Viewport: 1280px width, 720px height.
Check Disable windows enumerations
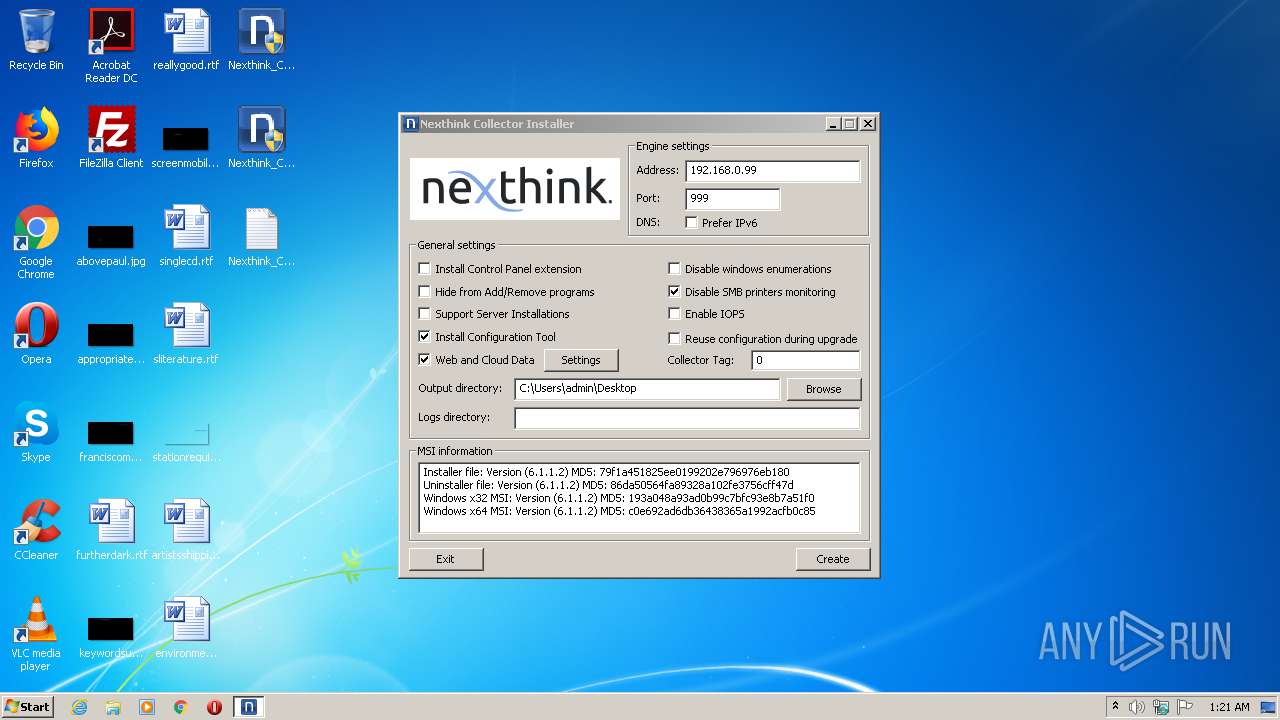(x=675, y=269)
